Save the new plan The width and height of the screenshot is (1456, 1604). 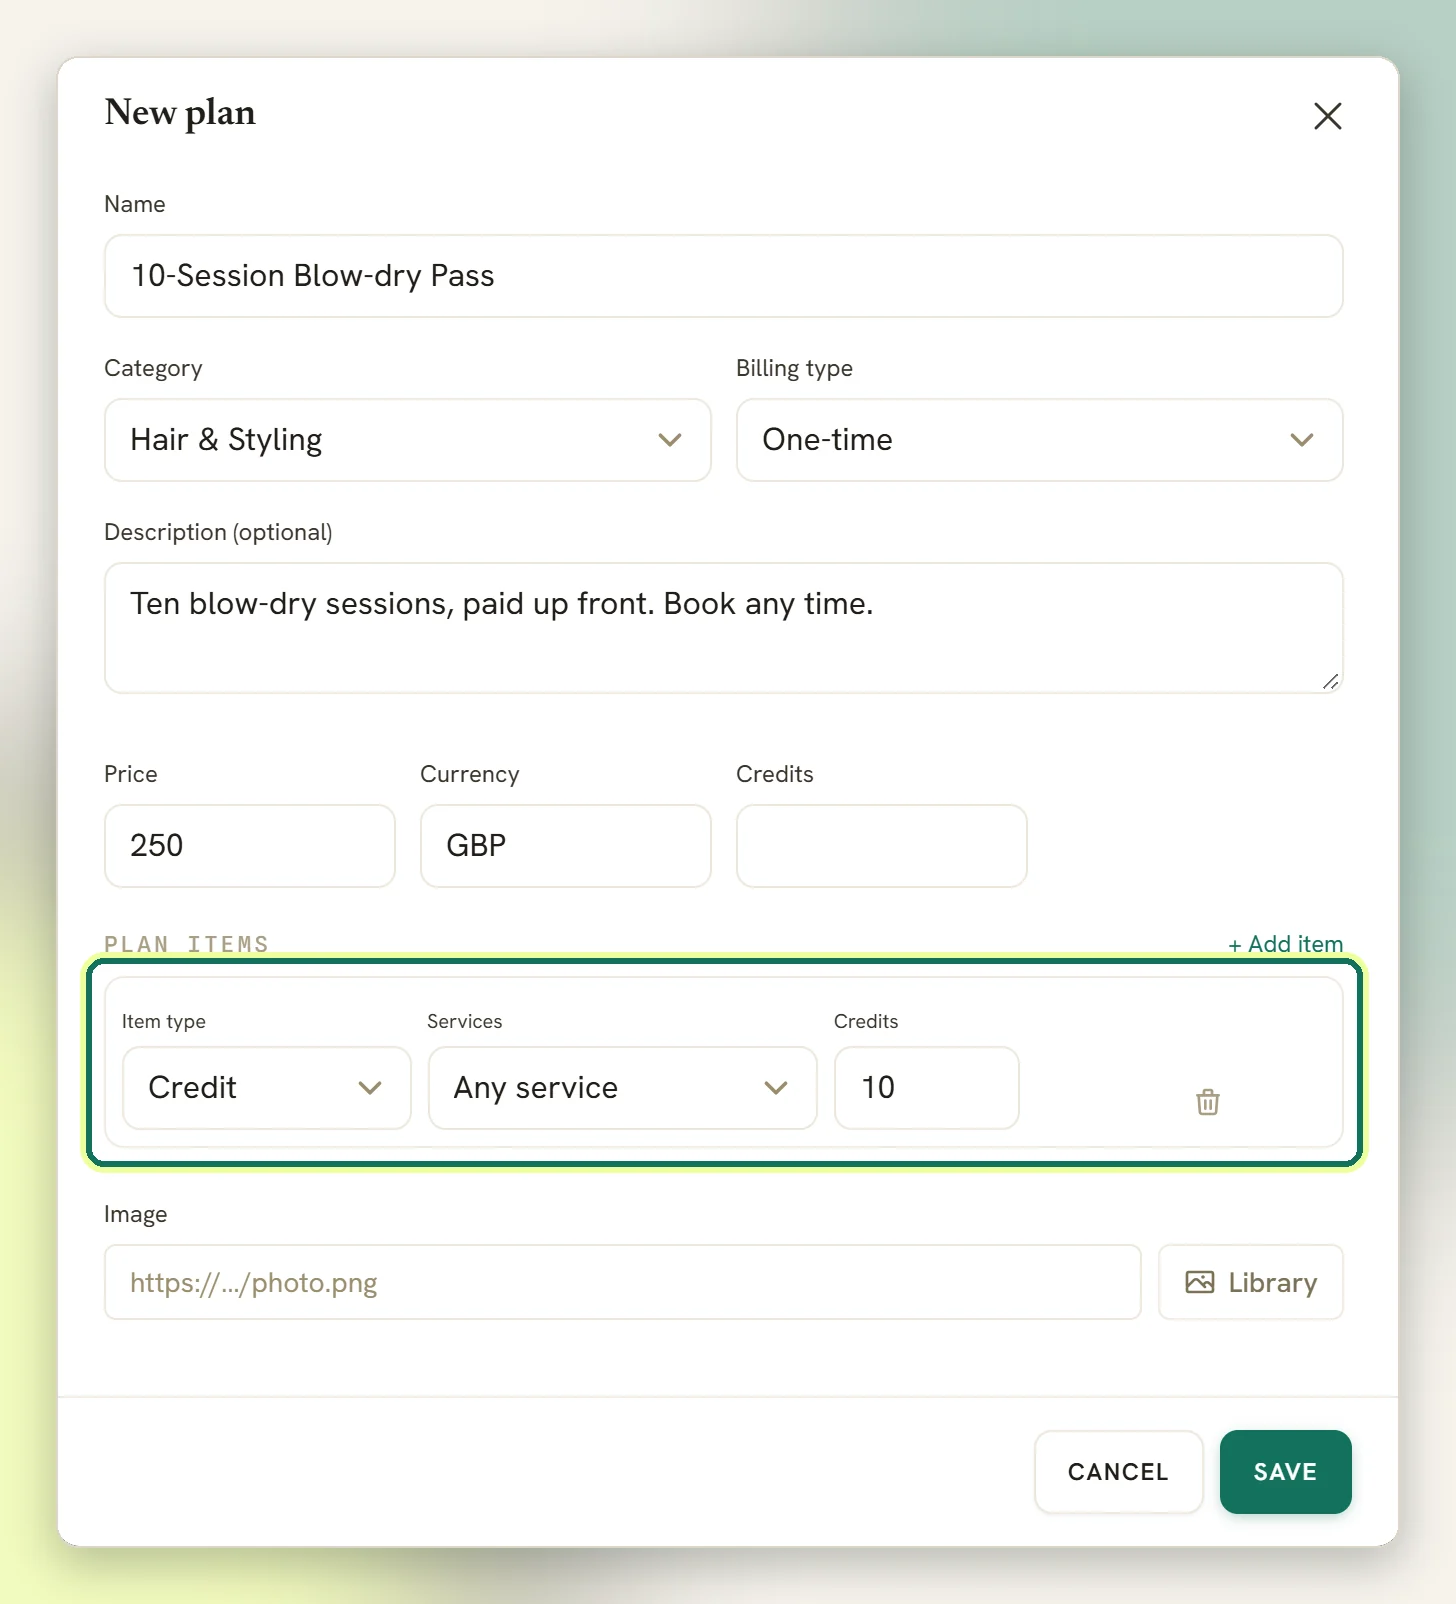coord(1285,1472)
